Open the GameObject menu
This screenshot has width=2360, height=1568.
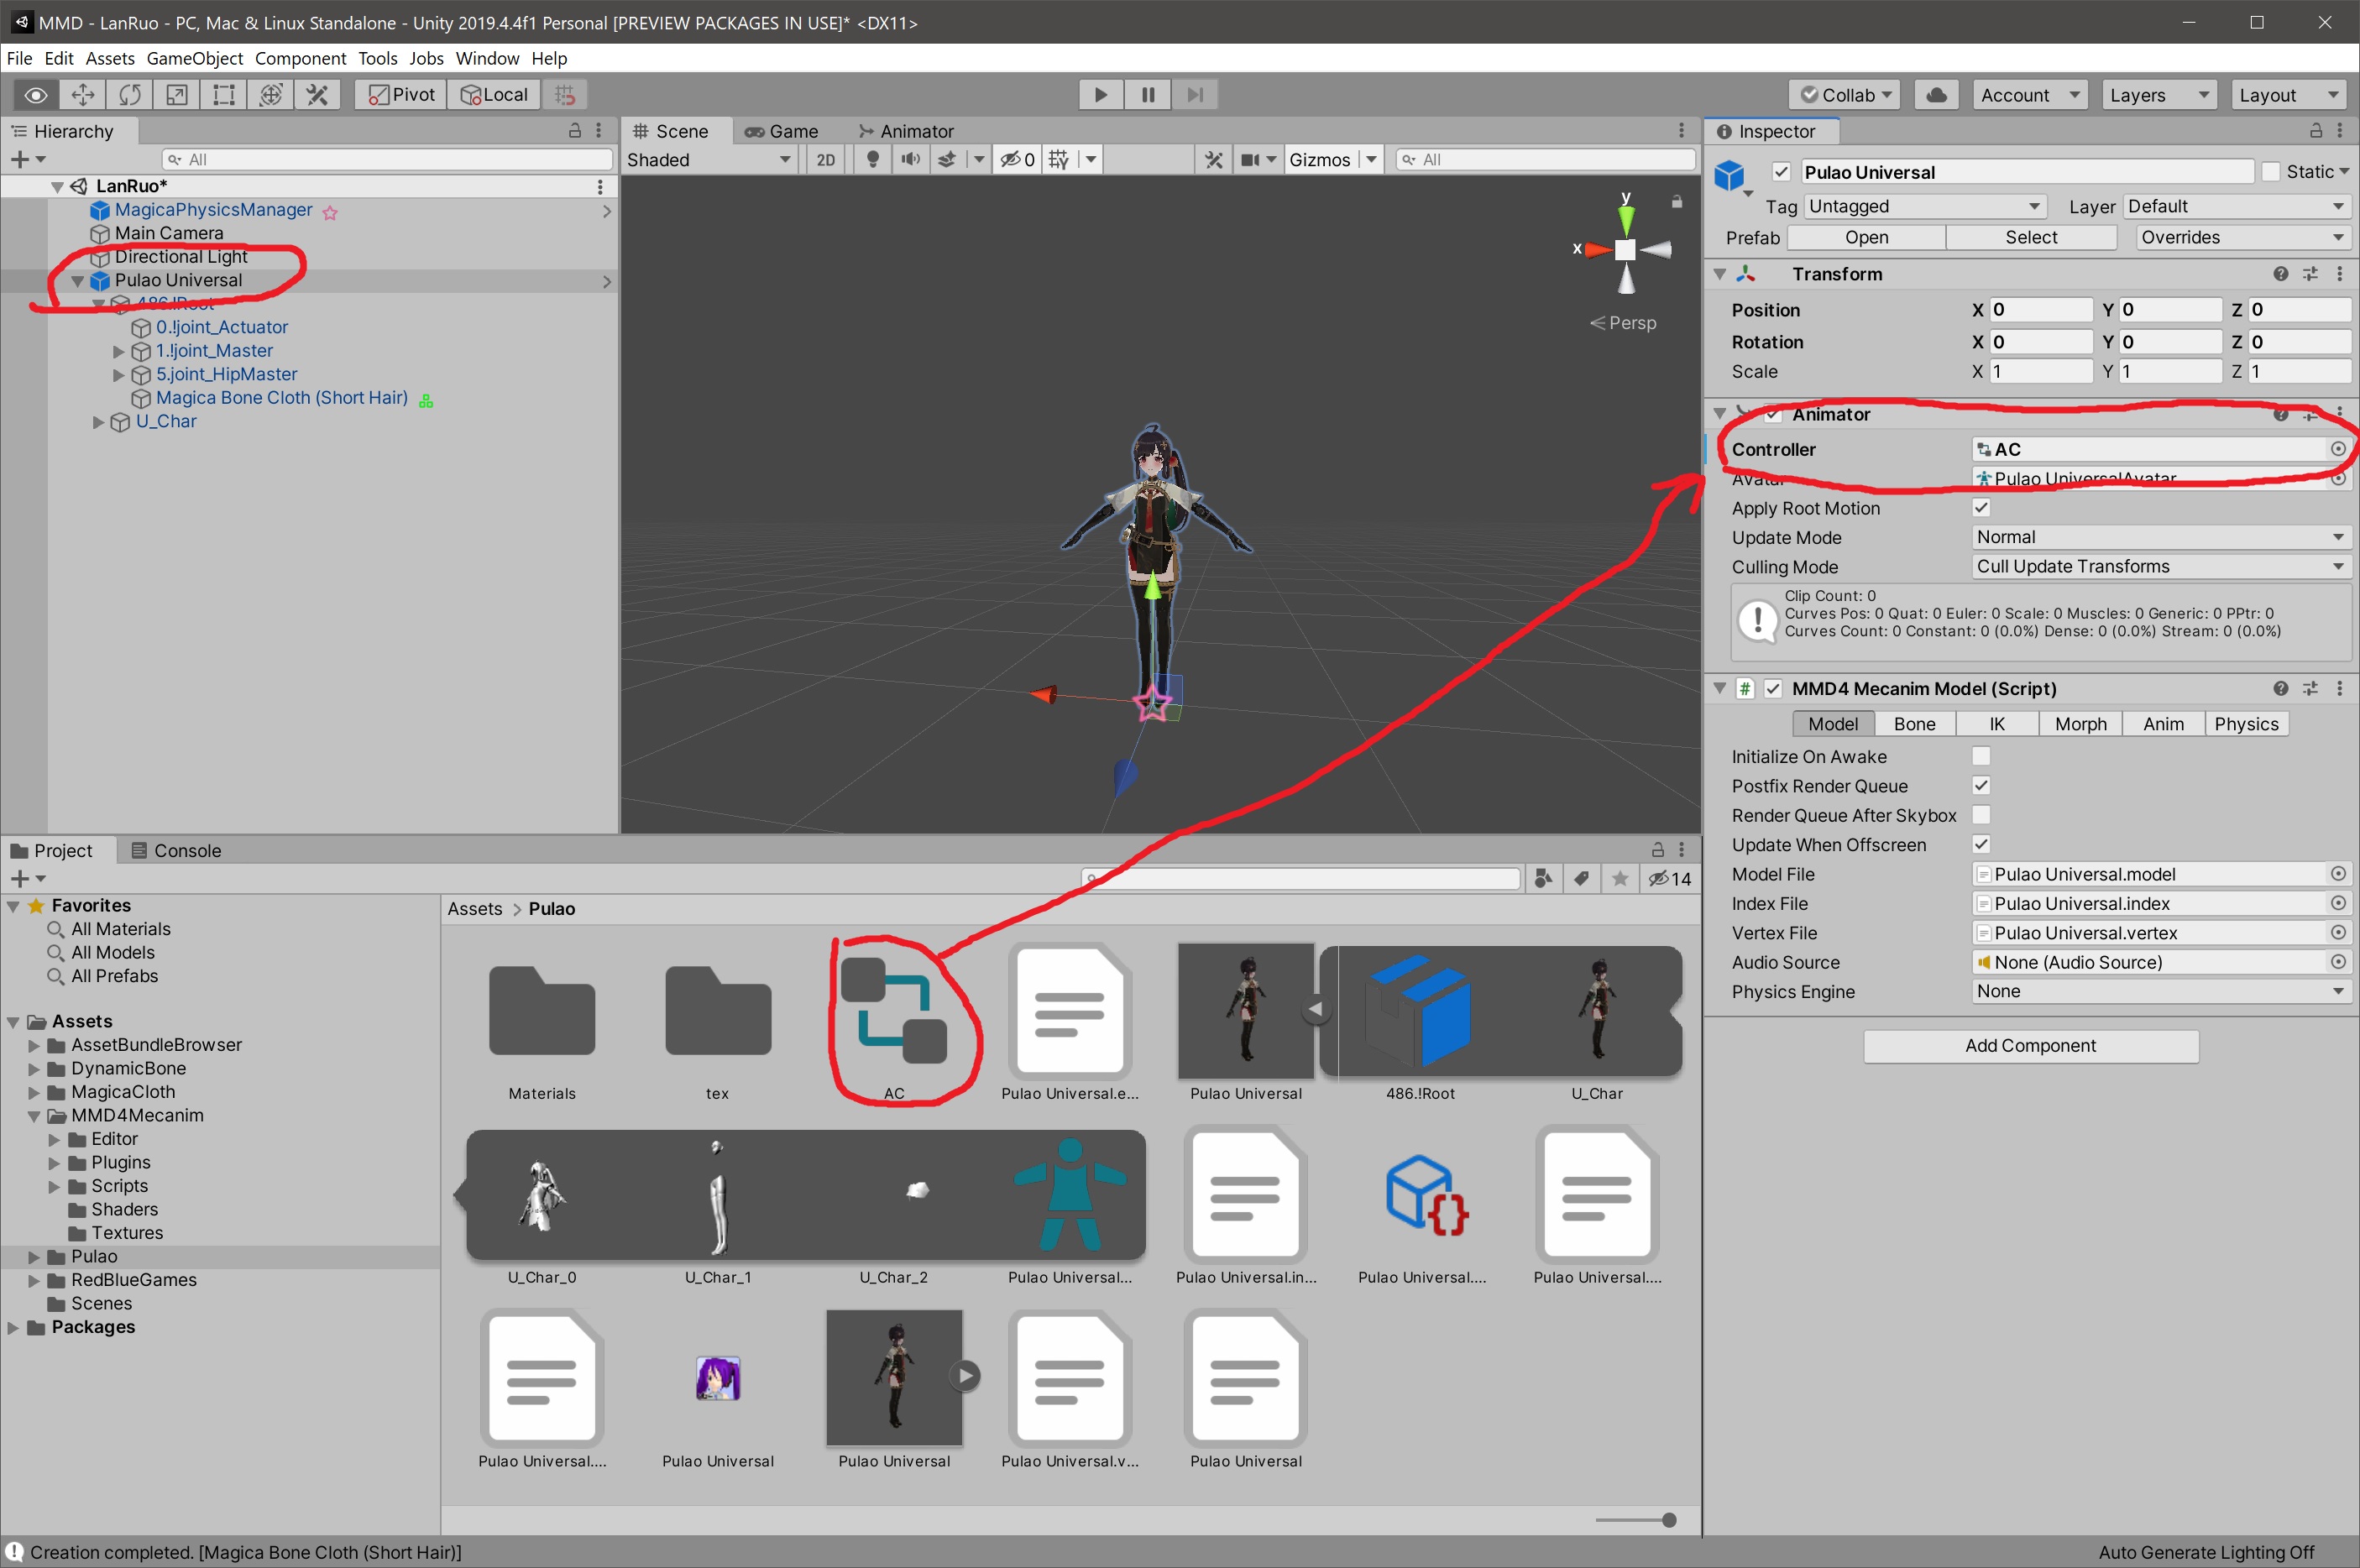point(194,58)
